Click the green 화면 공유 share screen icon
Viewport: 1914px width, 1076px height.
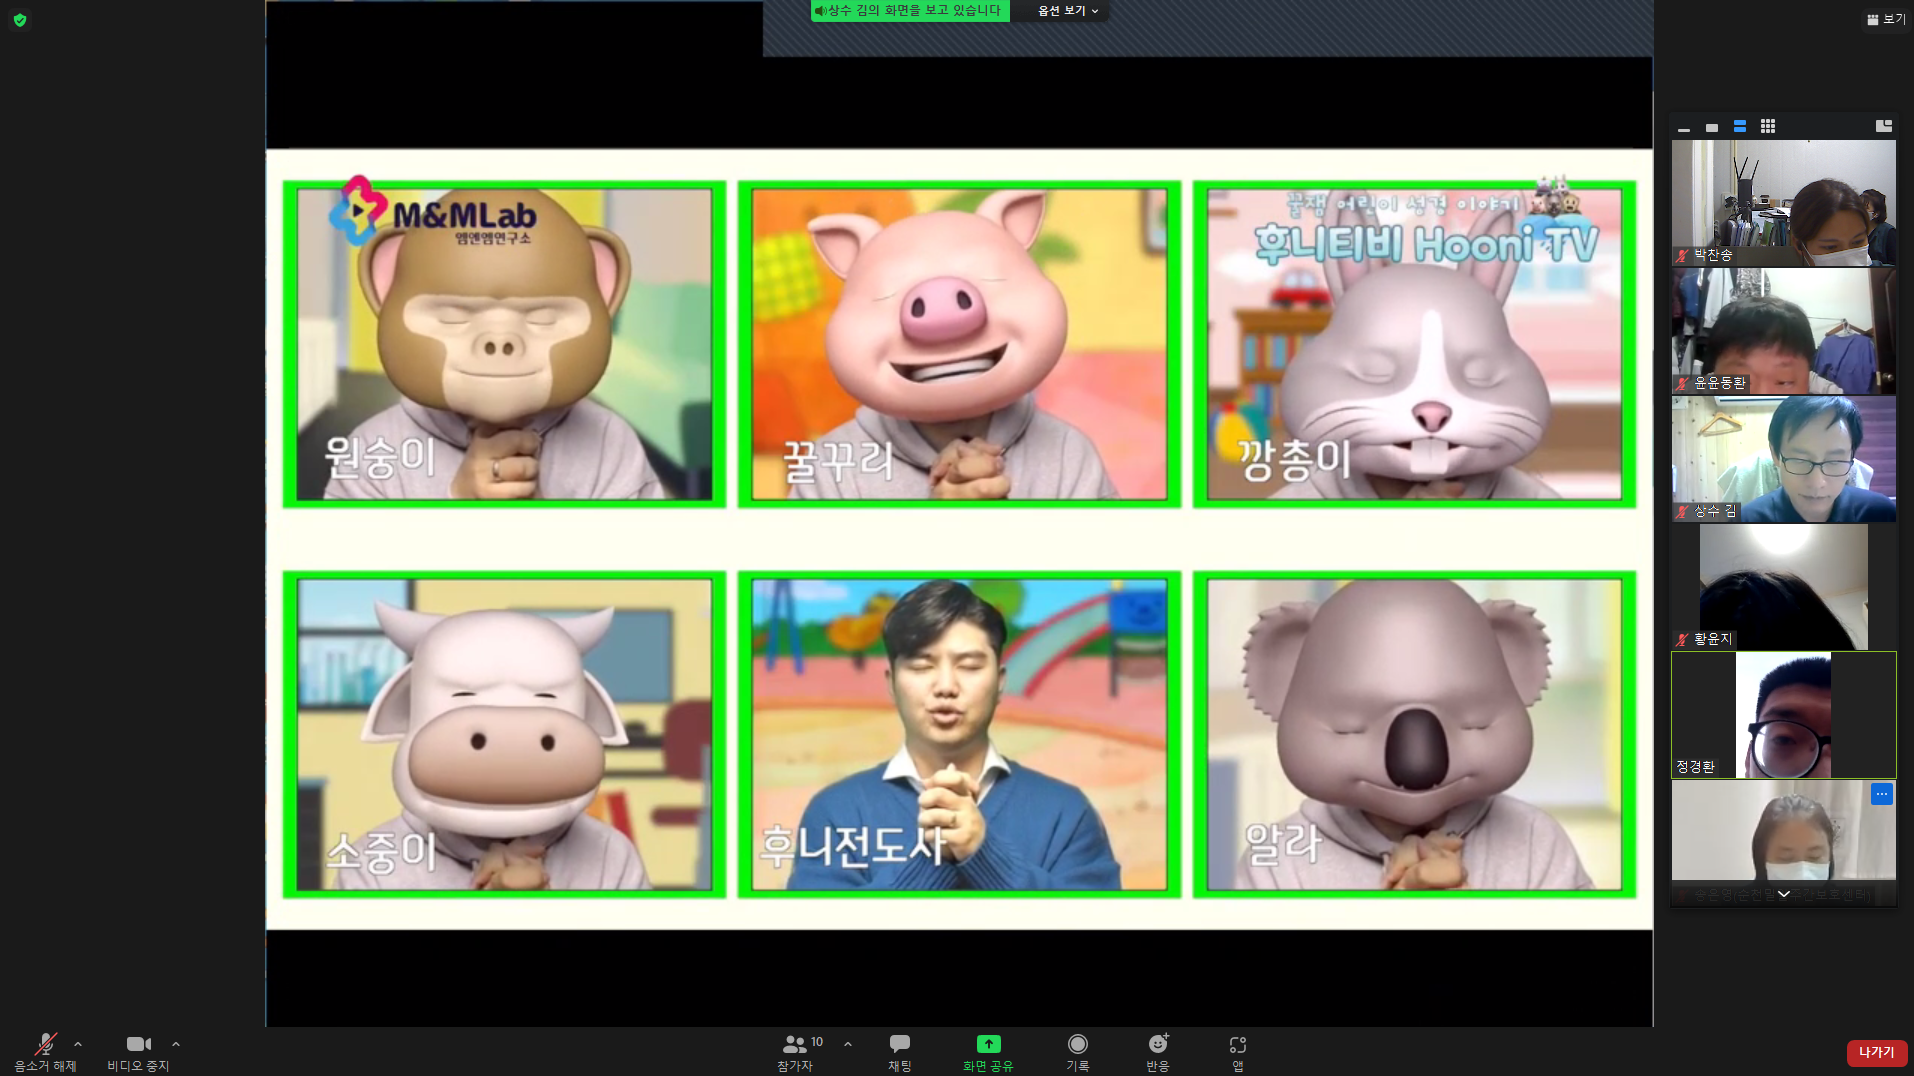pyautogui.click(x=988, y=1044)
